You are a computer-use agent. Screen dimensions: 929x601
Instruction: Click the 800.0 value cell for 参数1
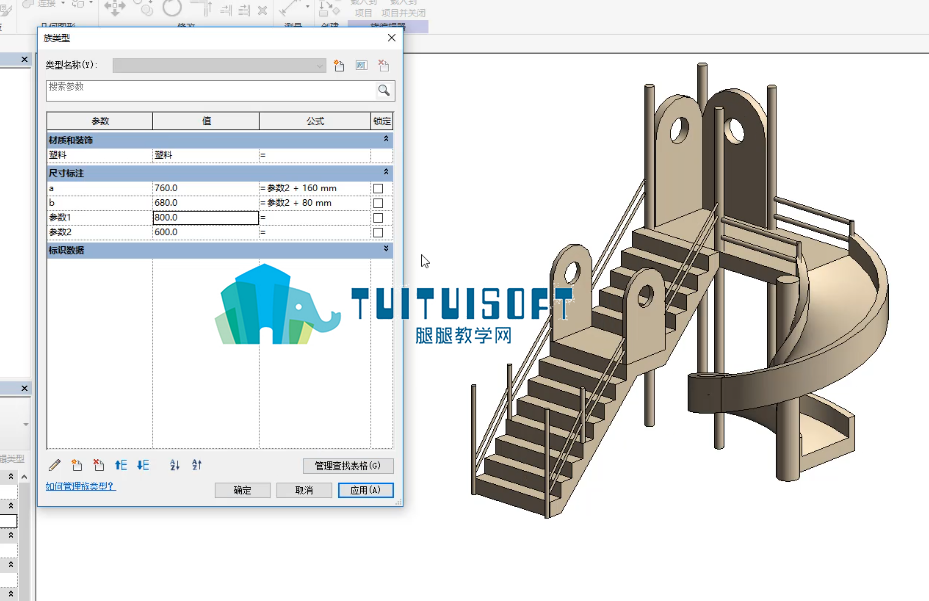click(206, 218)
